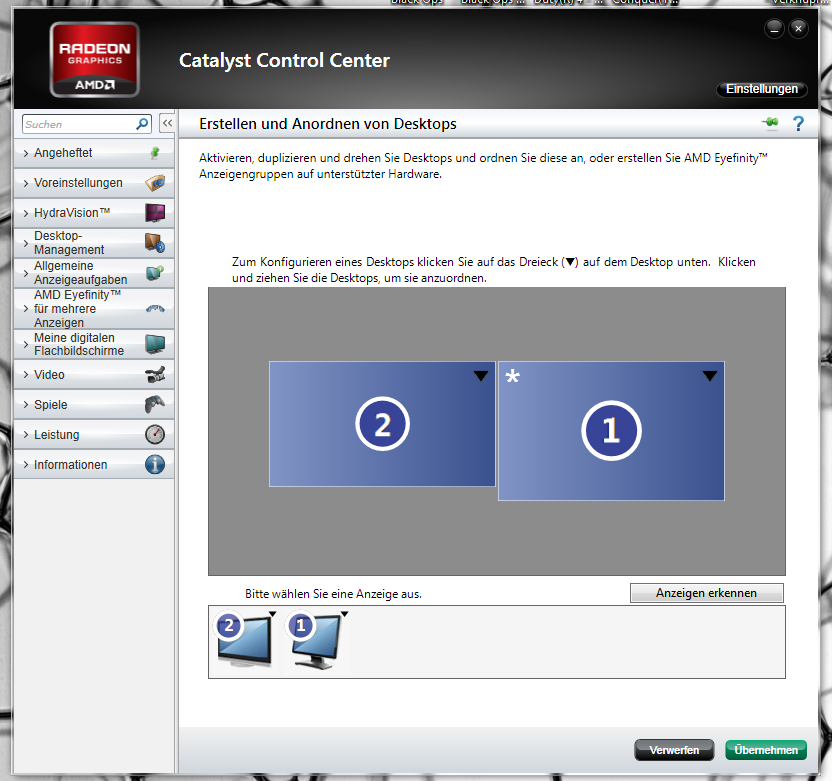This screenshot has width=832, height=781.
Task: Open the triangle menu on desktop 1
Action: pyautogui.click(x=710, y=376)
